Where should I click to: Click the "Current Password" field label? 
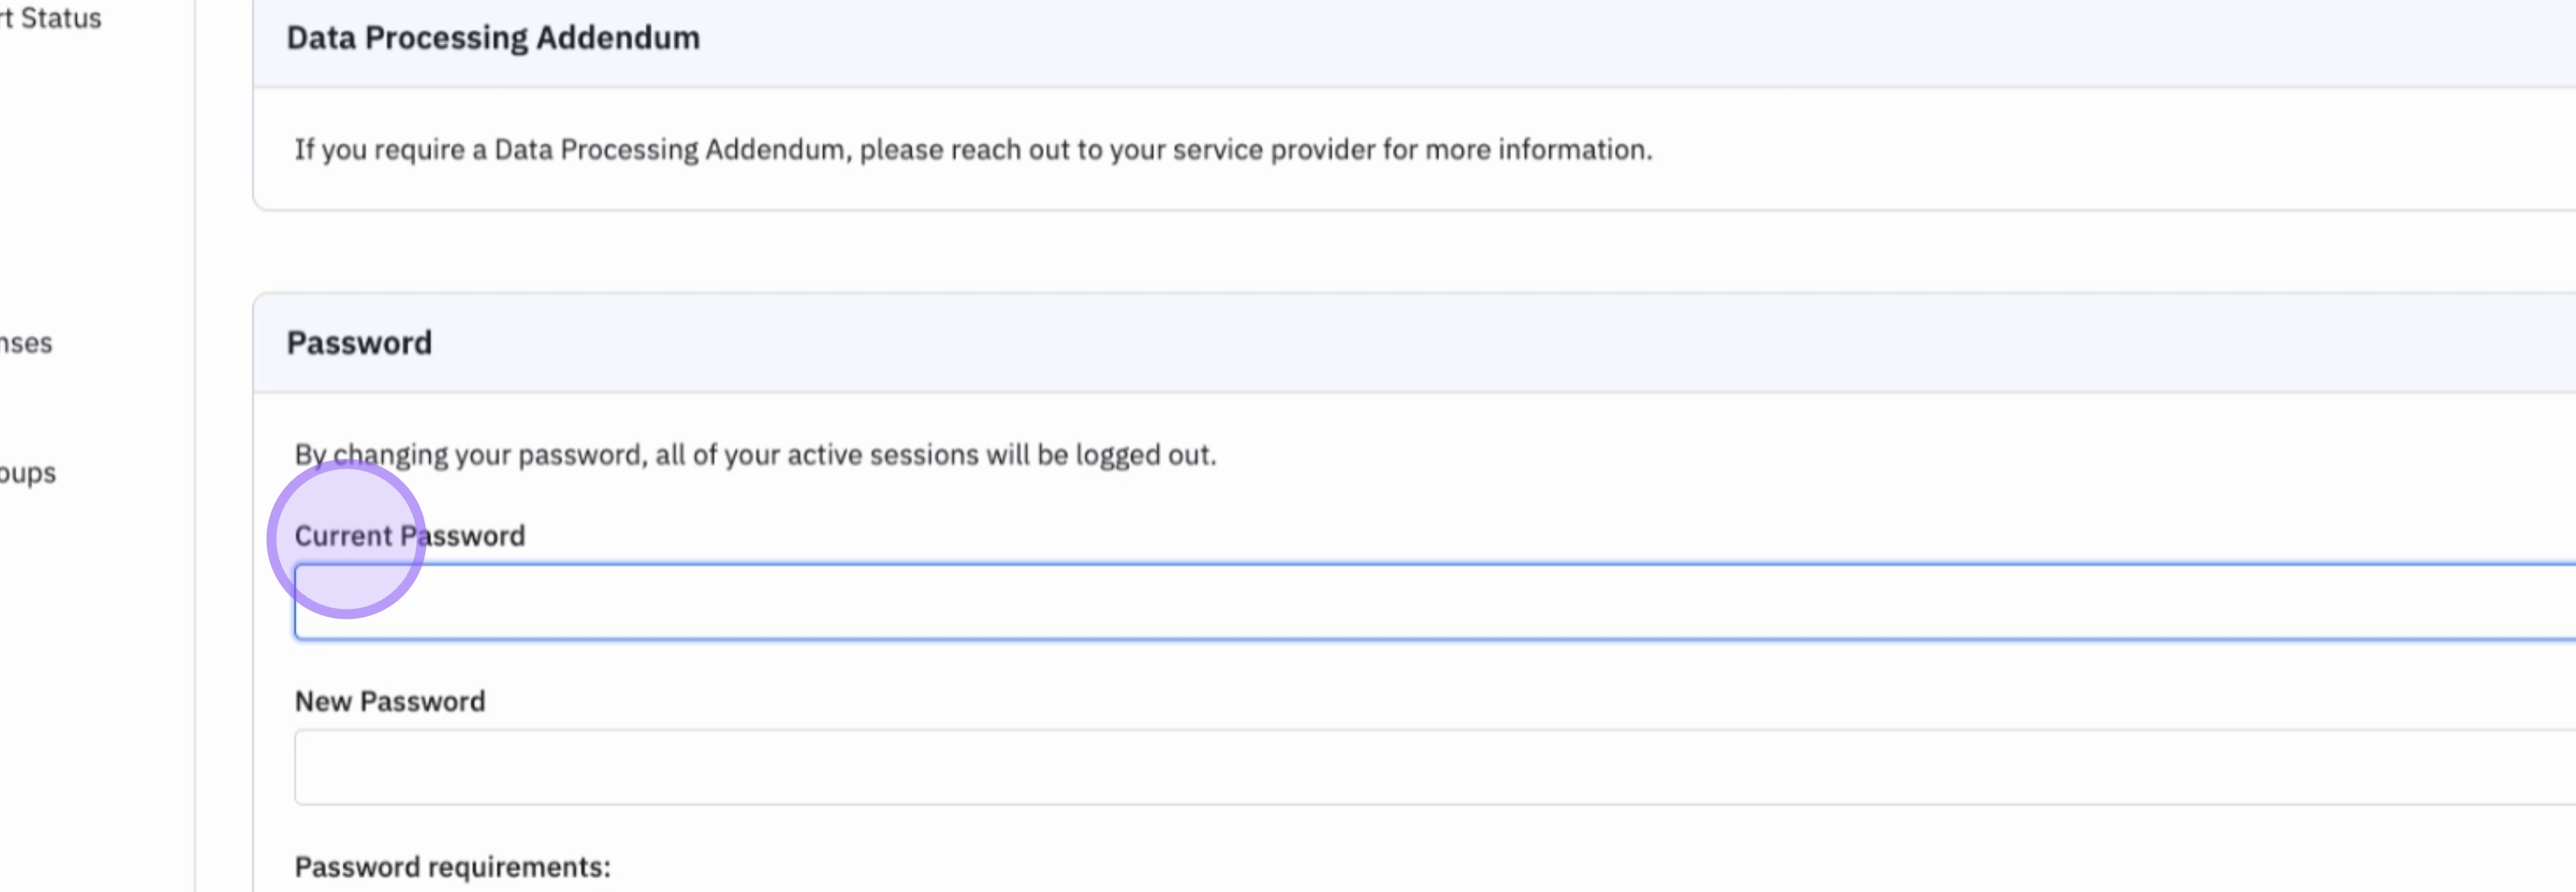coord(409,536)
